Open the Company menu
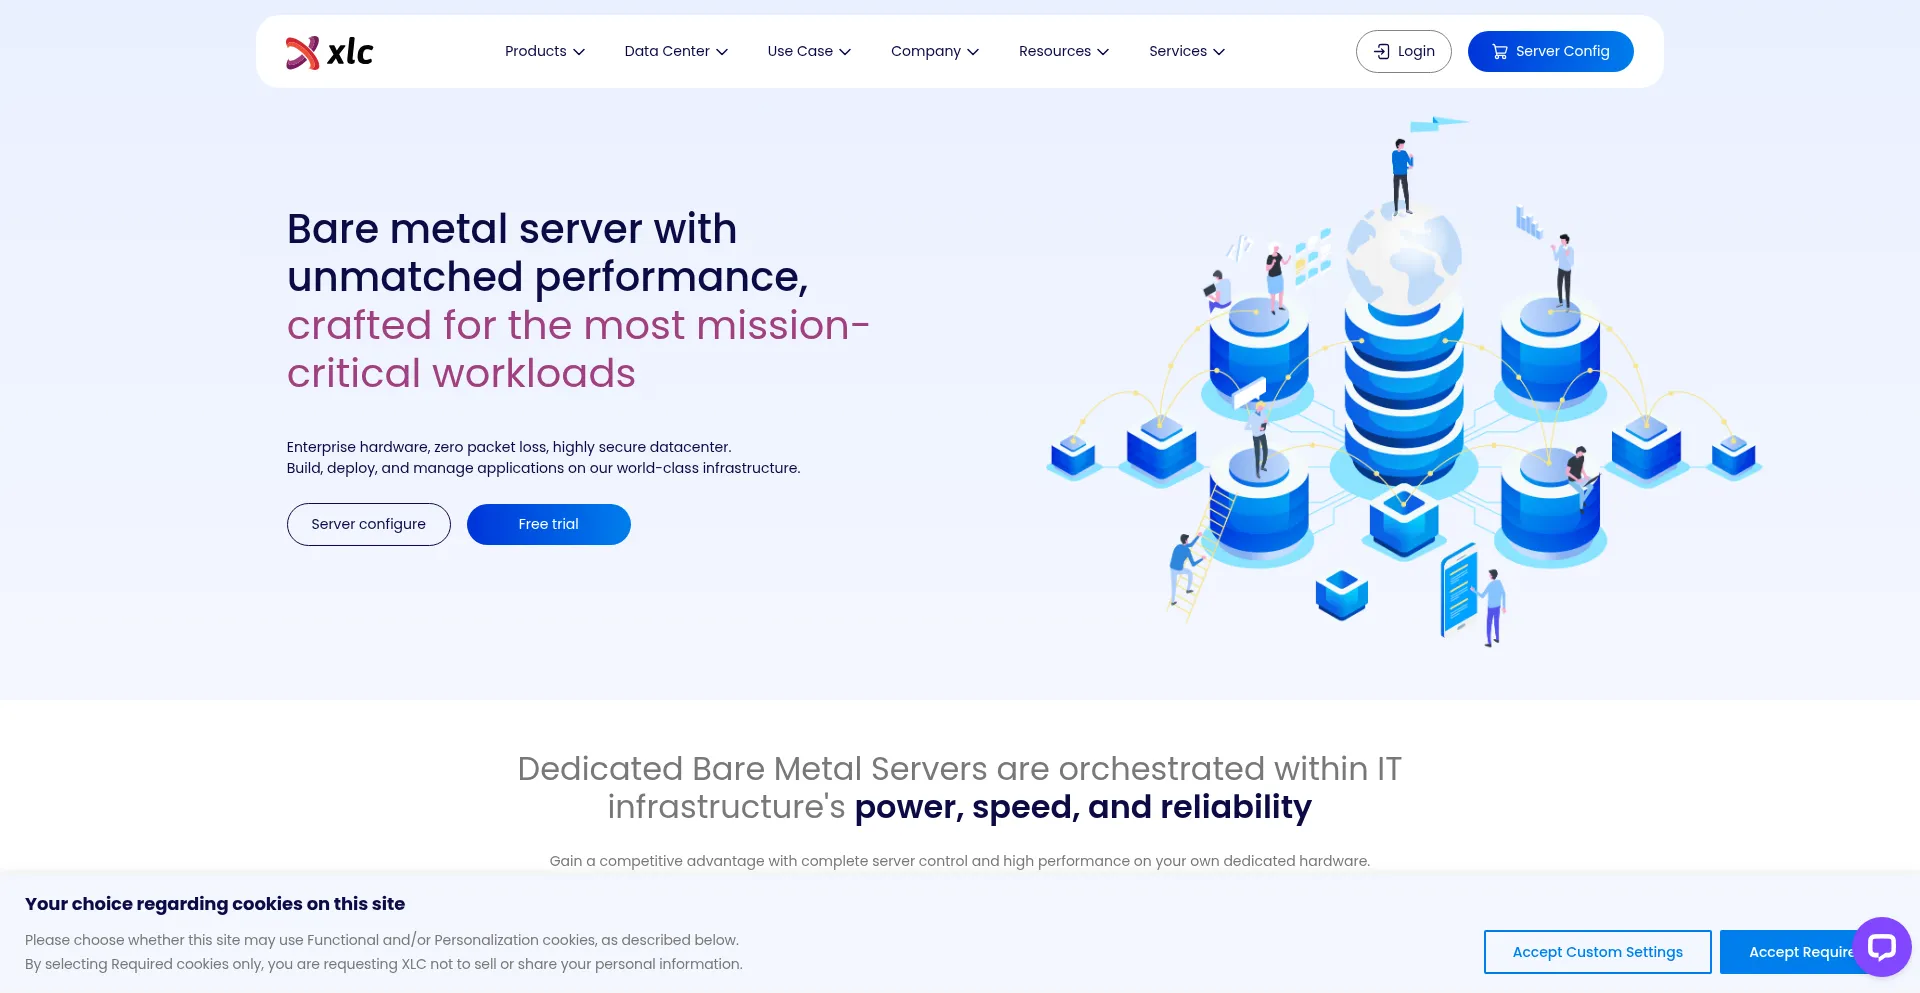Viewport: 1920px width, 993px height. click(934, 52)
